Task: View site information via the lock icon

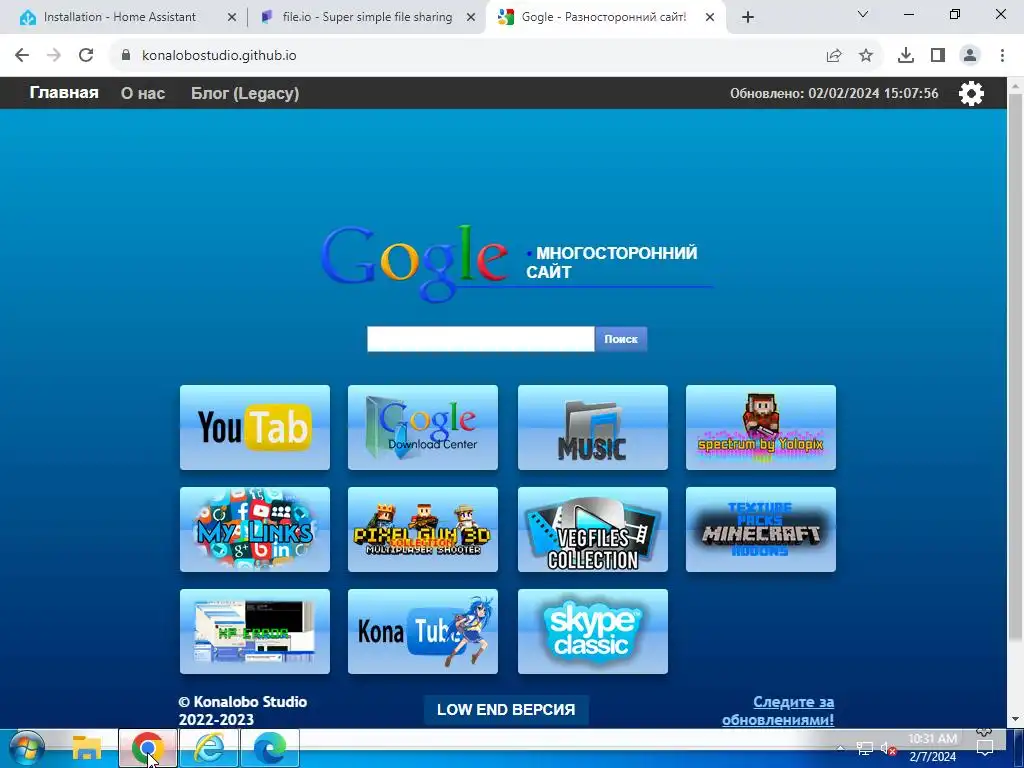Action: [x=126, y=55]
